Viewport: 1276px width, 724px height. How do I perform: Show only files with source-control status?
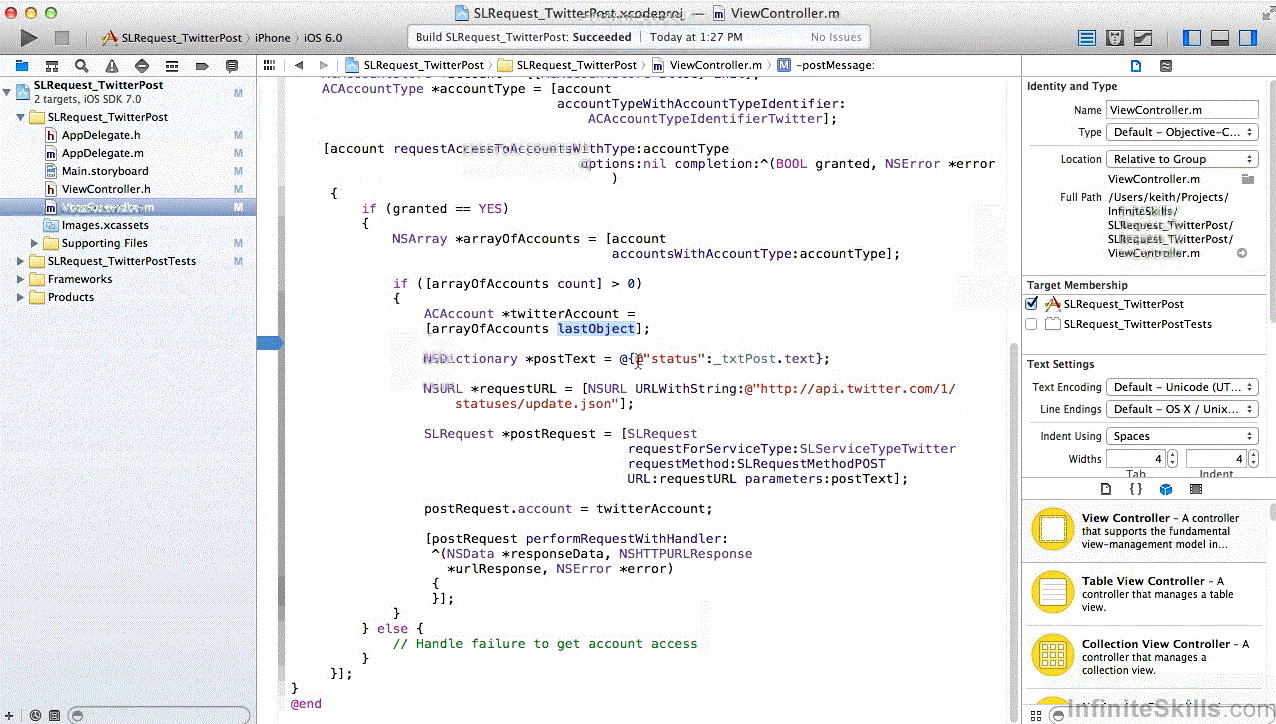pos(54,715)
